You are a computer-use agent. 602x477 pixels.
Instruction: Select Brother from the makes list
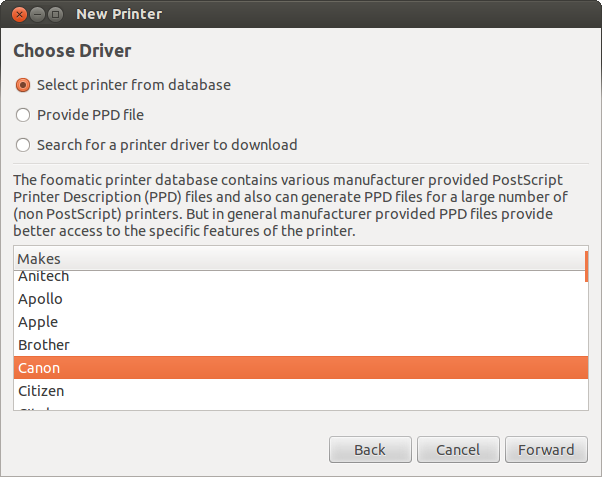[44, 345]
